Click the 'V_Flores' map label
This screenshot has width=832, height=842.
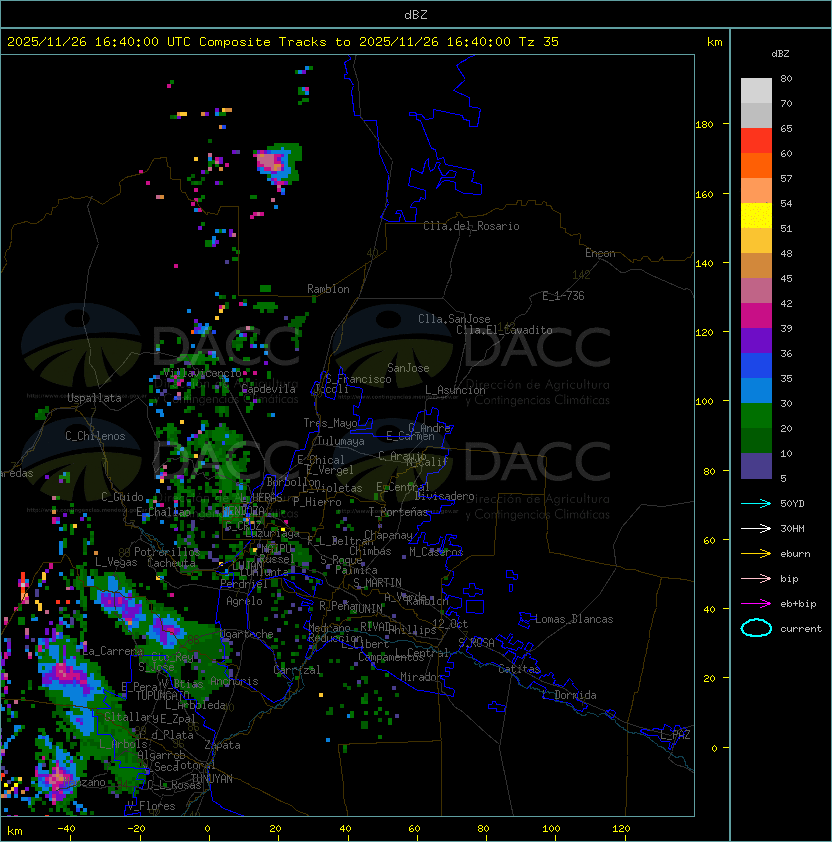151,806
